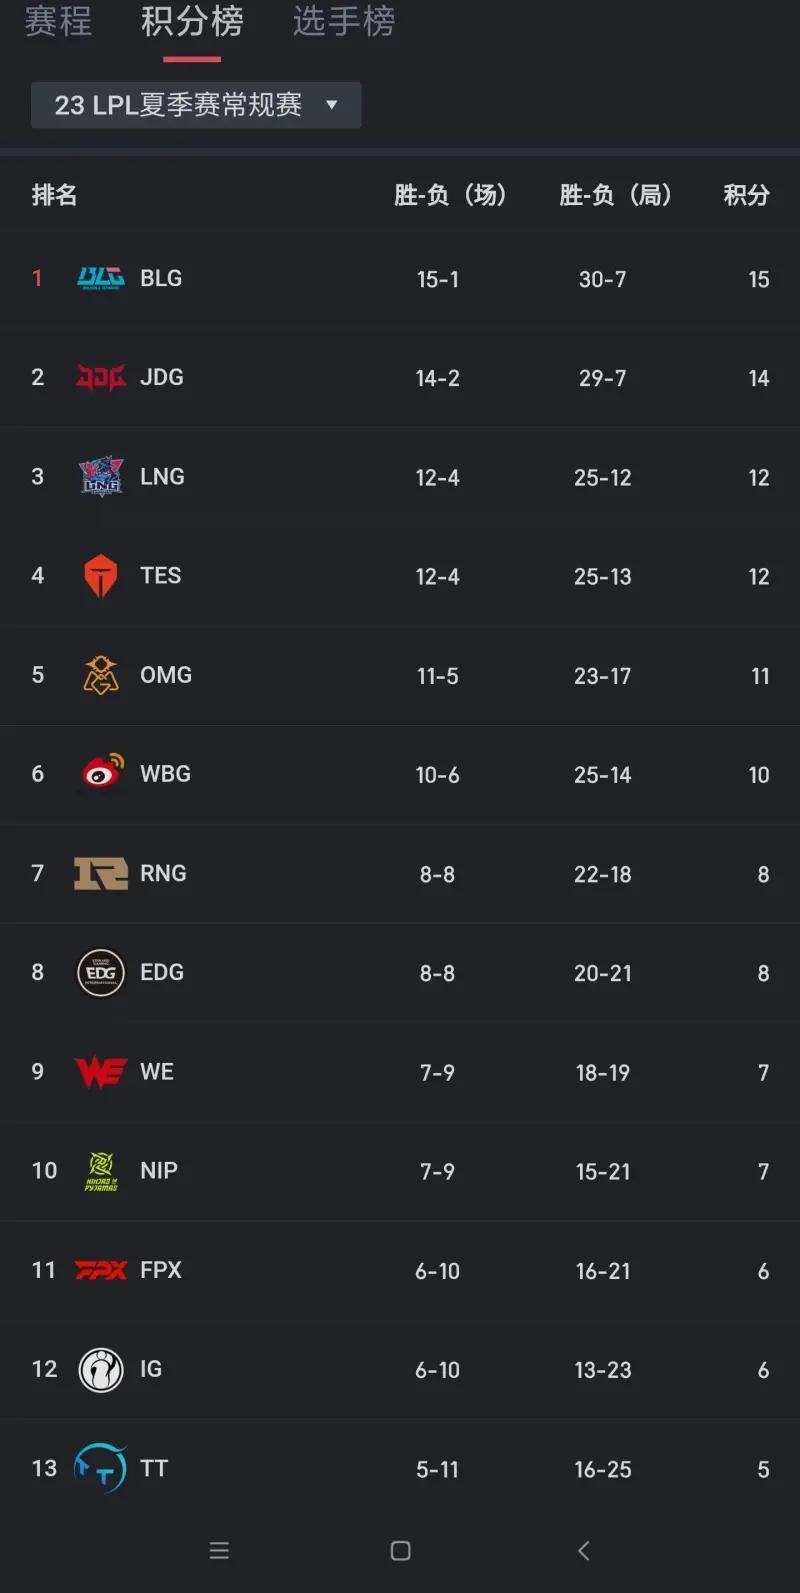Switch to the 赛程 tab
Screen dimensions: 800x1593
point(58,21)
